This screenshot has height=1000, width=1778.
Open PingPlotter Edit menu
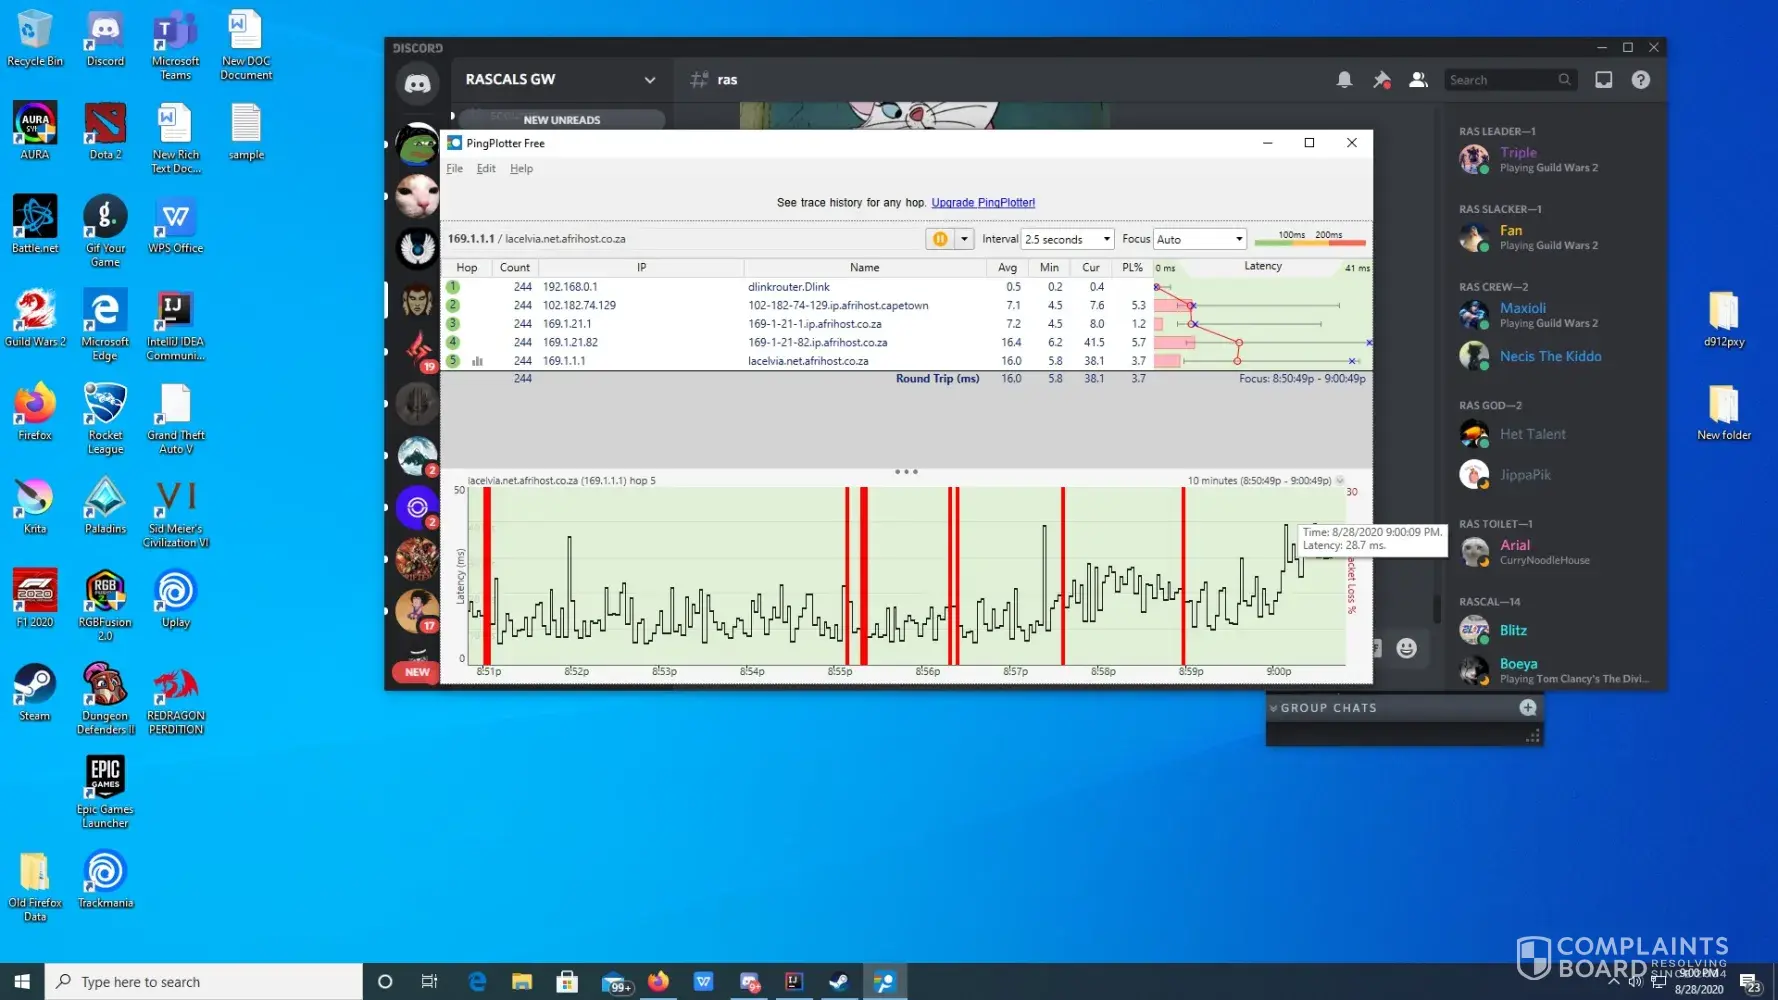pos(486,169)
